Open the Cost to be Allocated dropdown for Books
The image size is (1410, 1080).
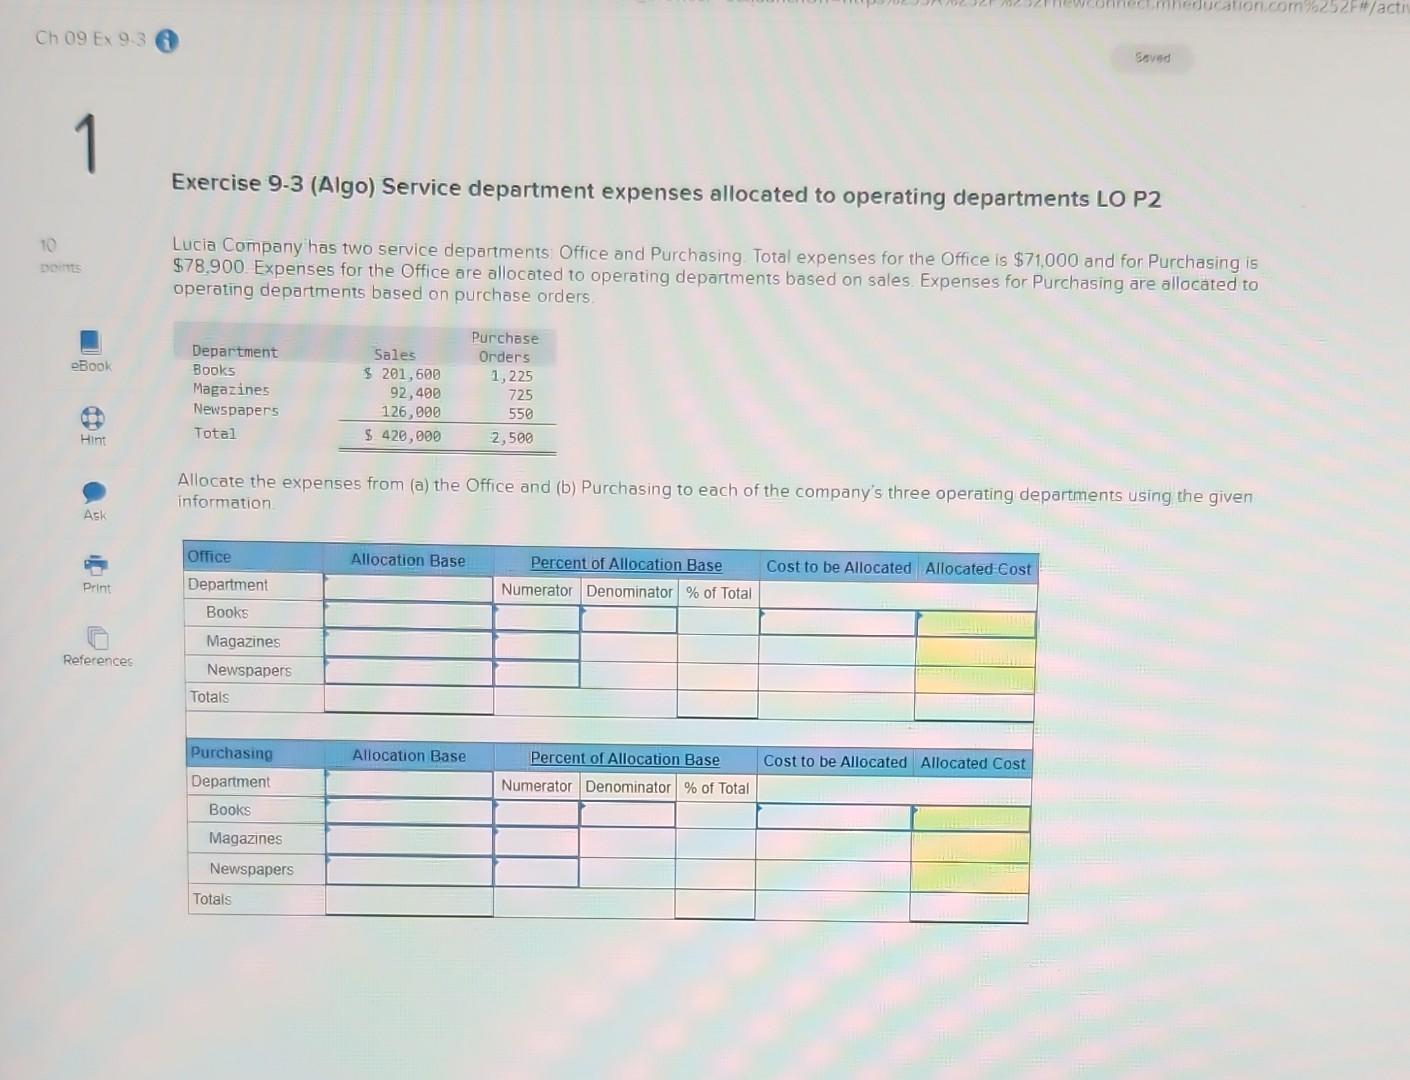838,622
